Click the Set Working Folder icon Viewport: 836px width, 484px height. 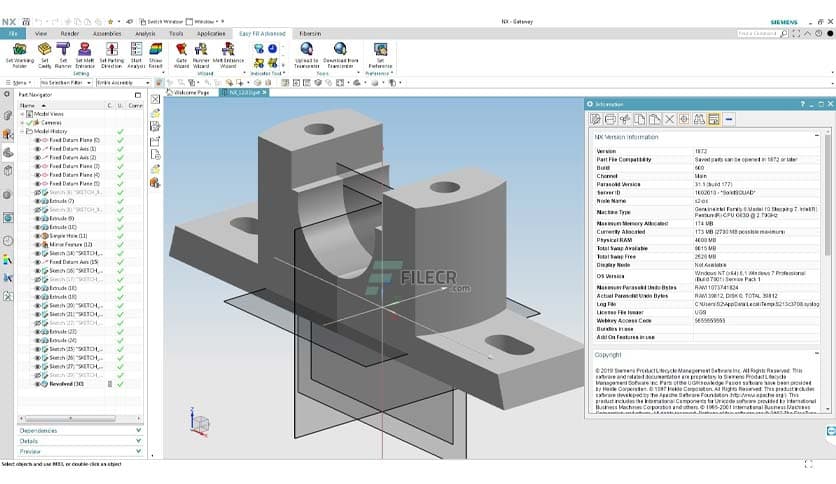pos(18,50)
